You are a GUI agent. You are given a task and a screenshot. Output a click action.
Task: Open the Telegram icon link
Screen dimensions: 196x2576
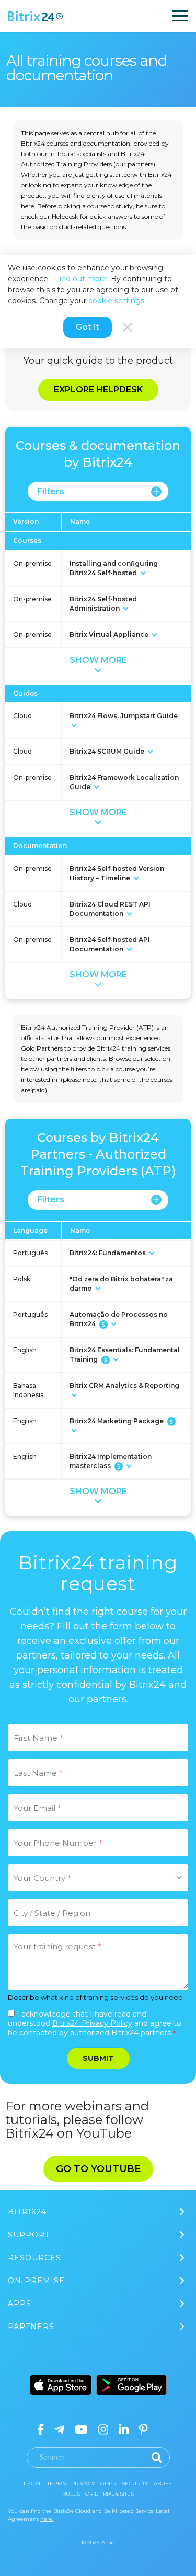[59, 2429]
